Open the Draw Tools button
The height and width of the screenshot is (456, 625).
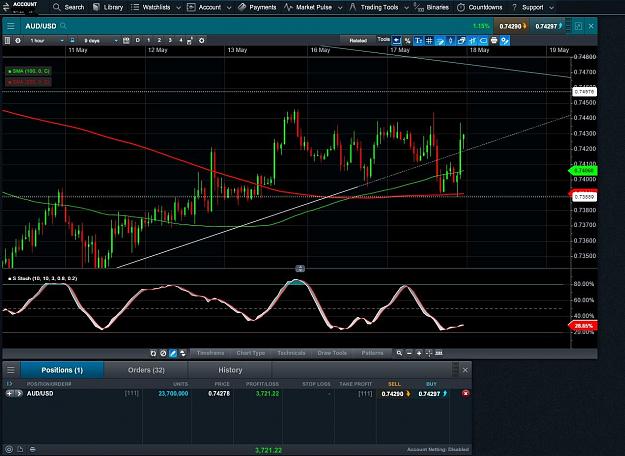click(332, 353)
